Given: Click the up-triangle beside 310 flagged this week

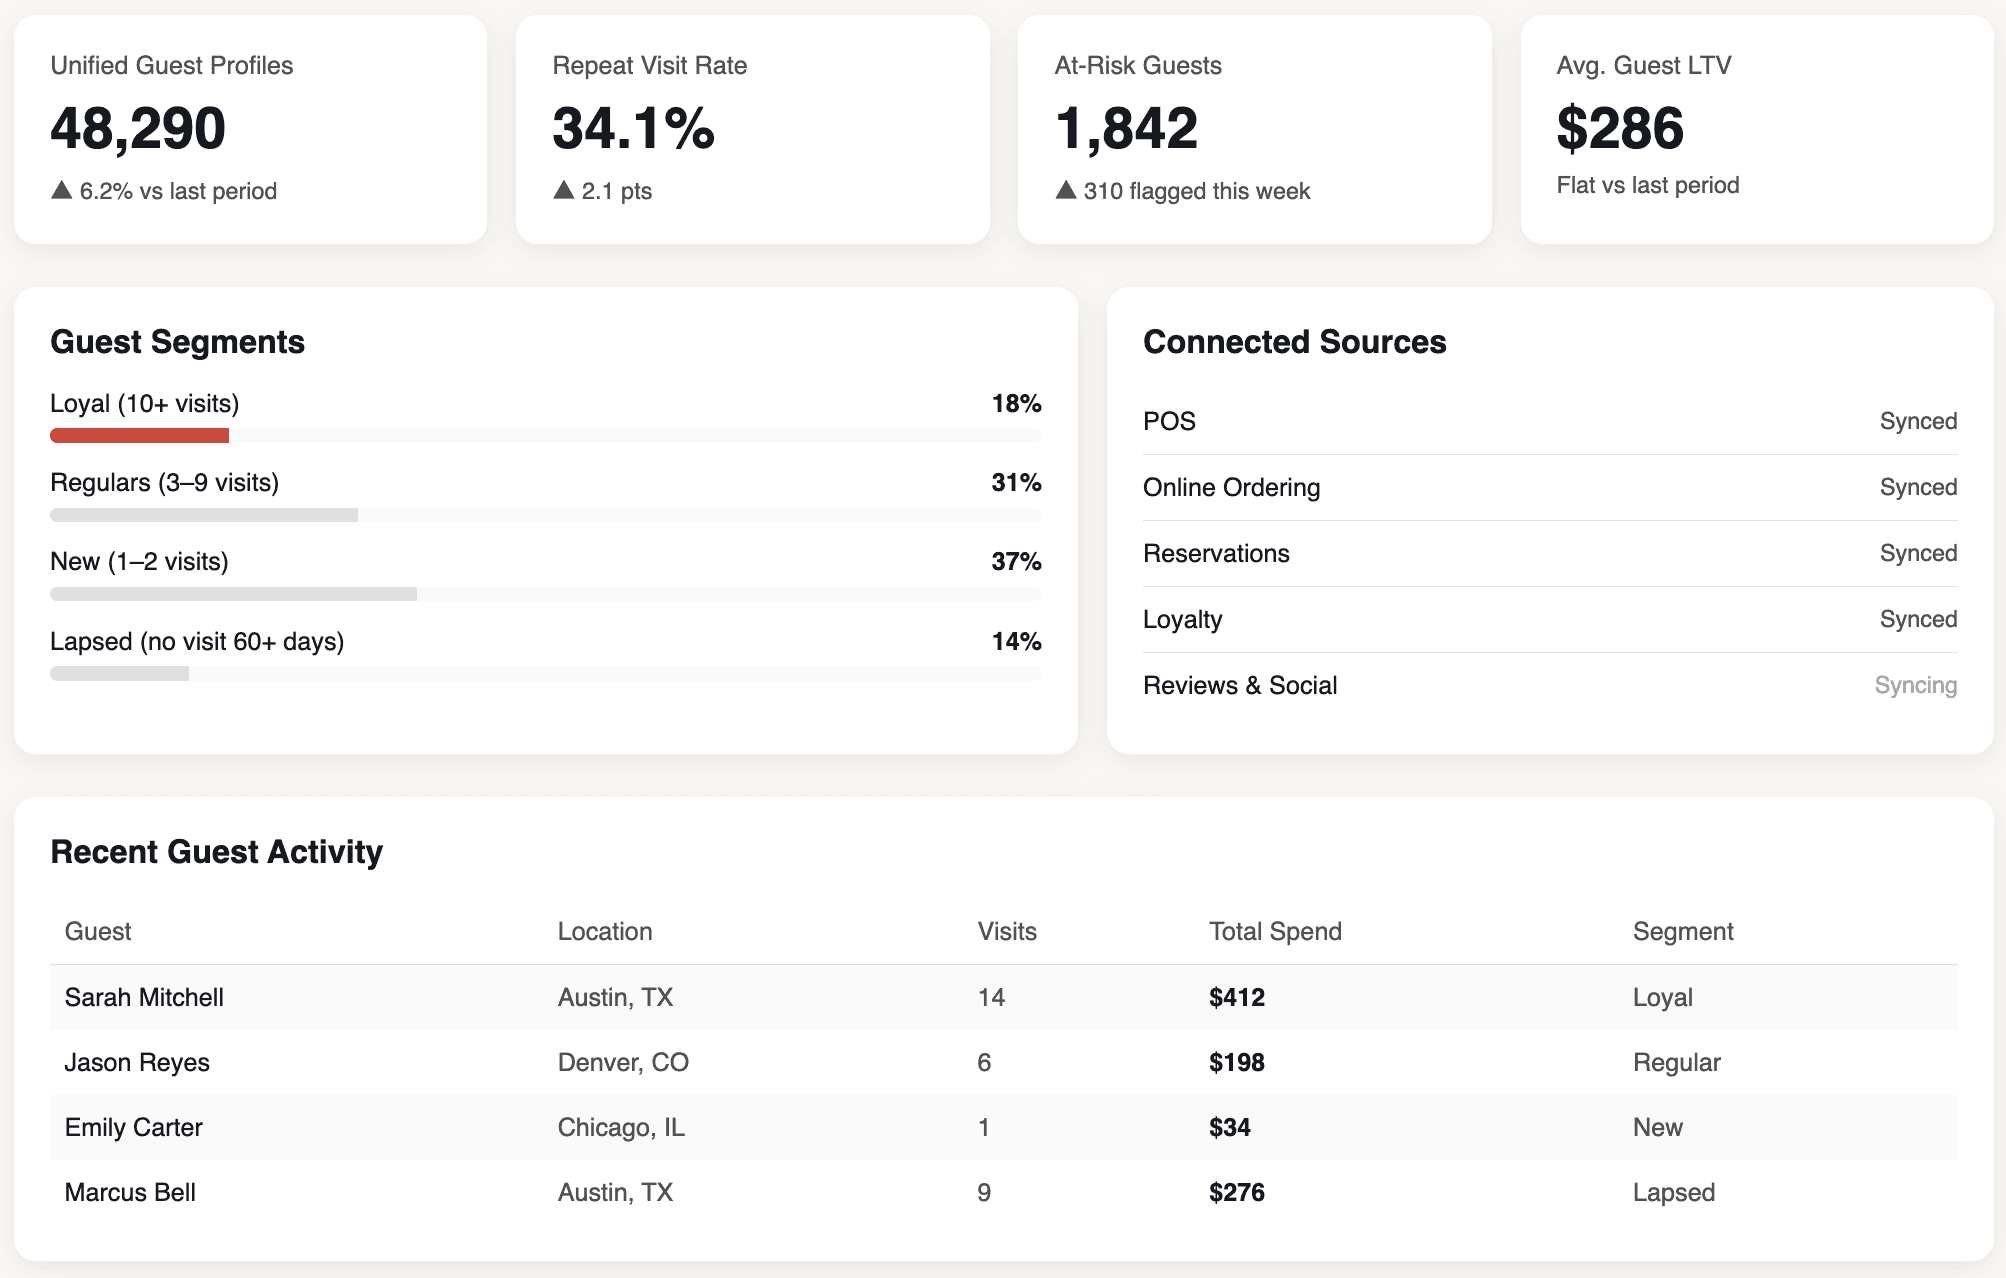Looking at the screenshot, I should coord(1065,190).
